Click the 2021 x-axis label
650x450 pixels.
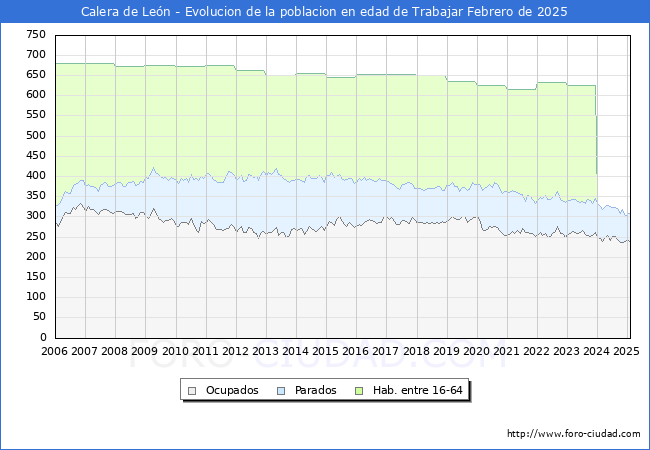[506, 351]
